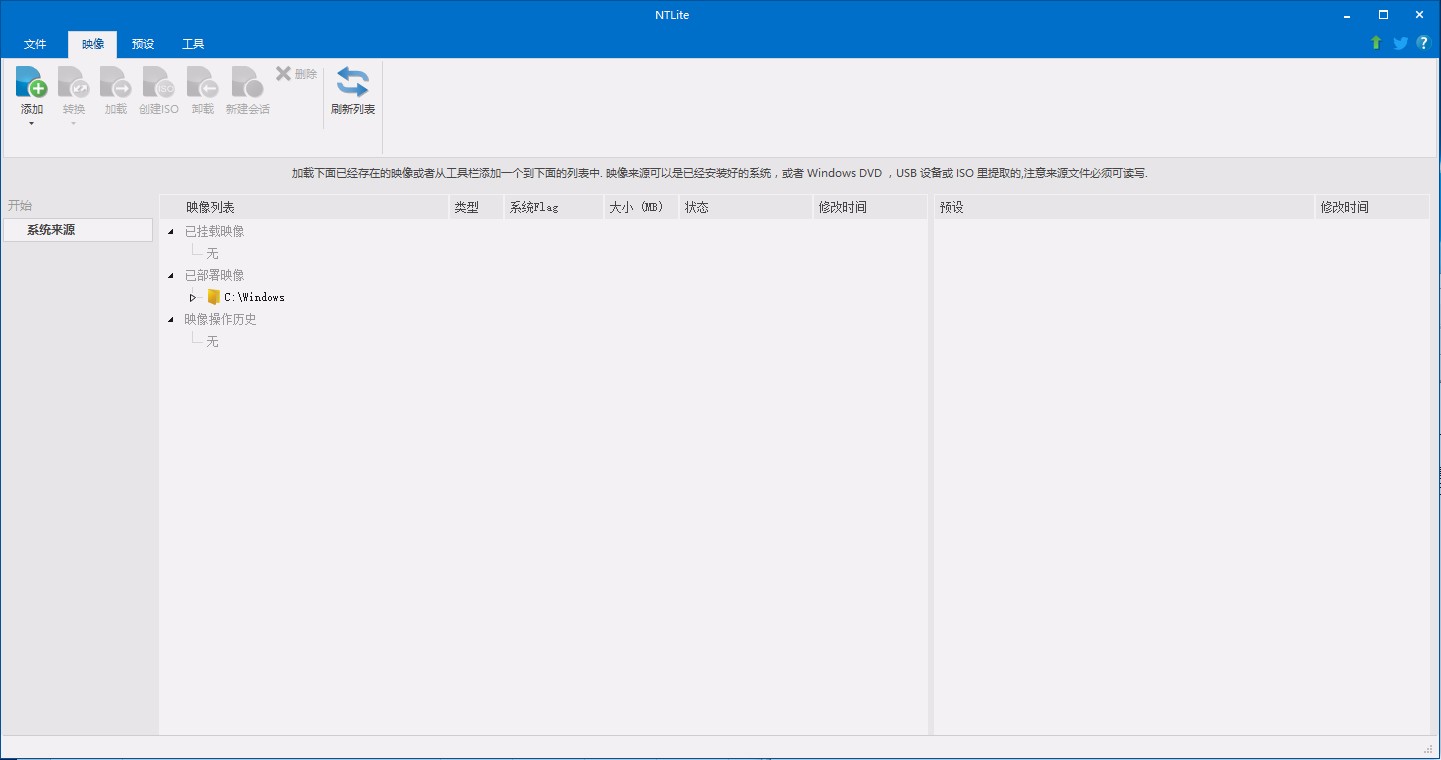Collapse the 映像操作历史 tree group arrow
1441x760 pixels.
pos(171,319)
